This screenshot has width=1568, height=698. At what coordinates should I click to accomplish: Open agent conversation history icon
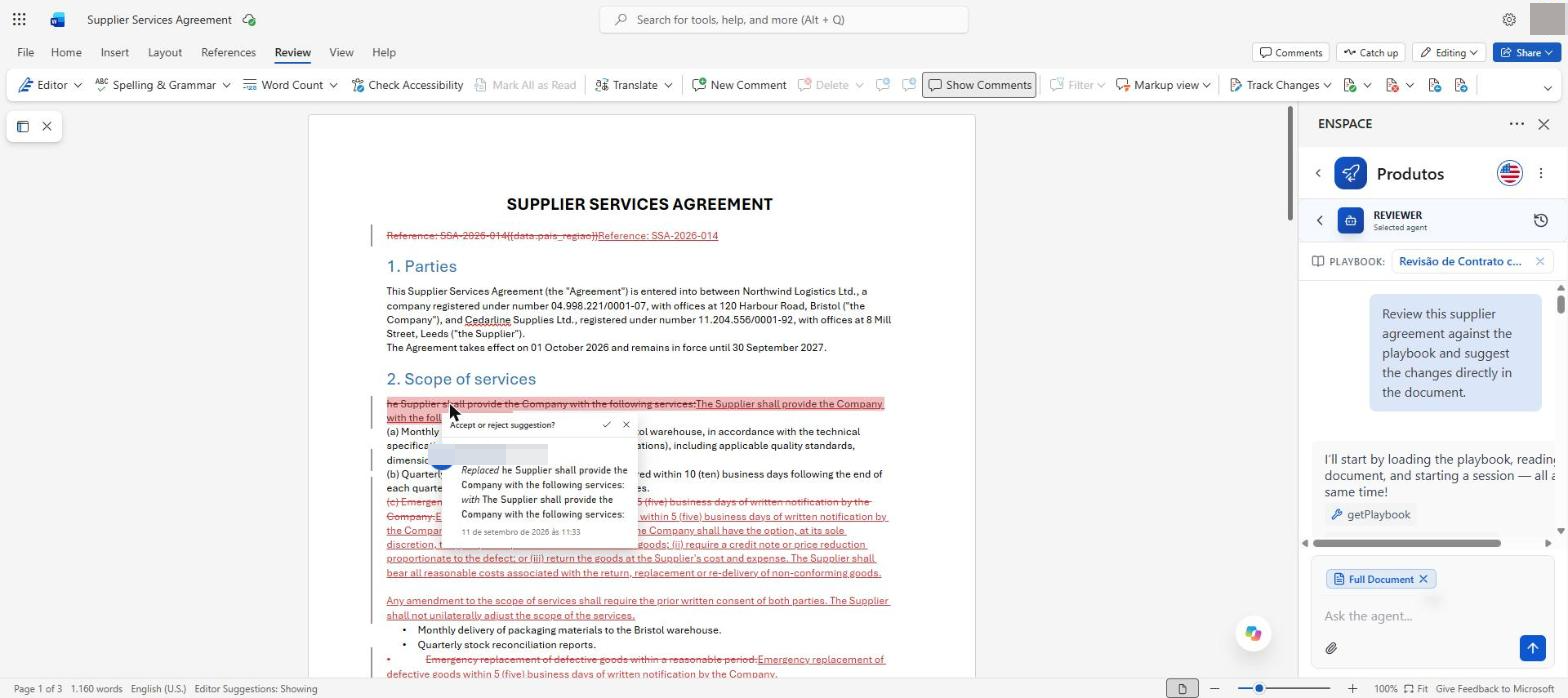pos(1541,220)
